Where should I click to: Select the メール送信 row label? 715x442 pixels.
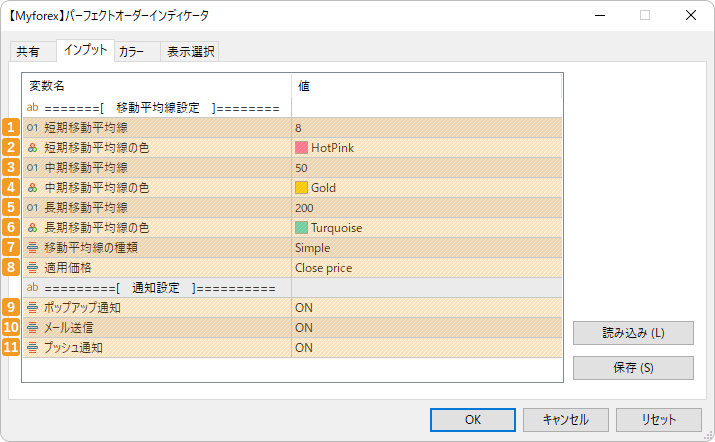point(68,328)
